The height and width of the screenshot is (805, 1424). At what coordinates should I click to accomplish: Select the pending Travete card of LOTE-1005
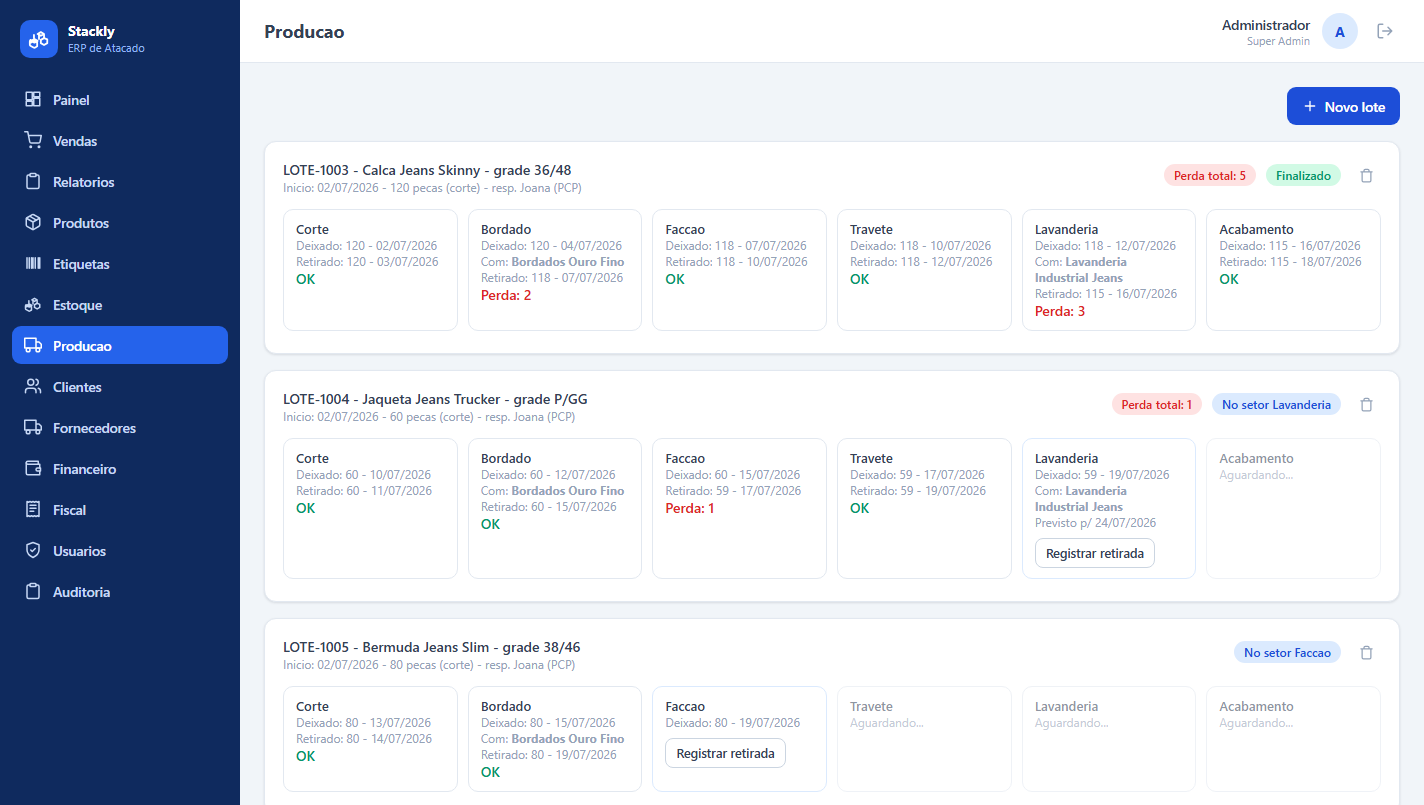pyautogui.click(x=924, y=739)
